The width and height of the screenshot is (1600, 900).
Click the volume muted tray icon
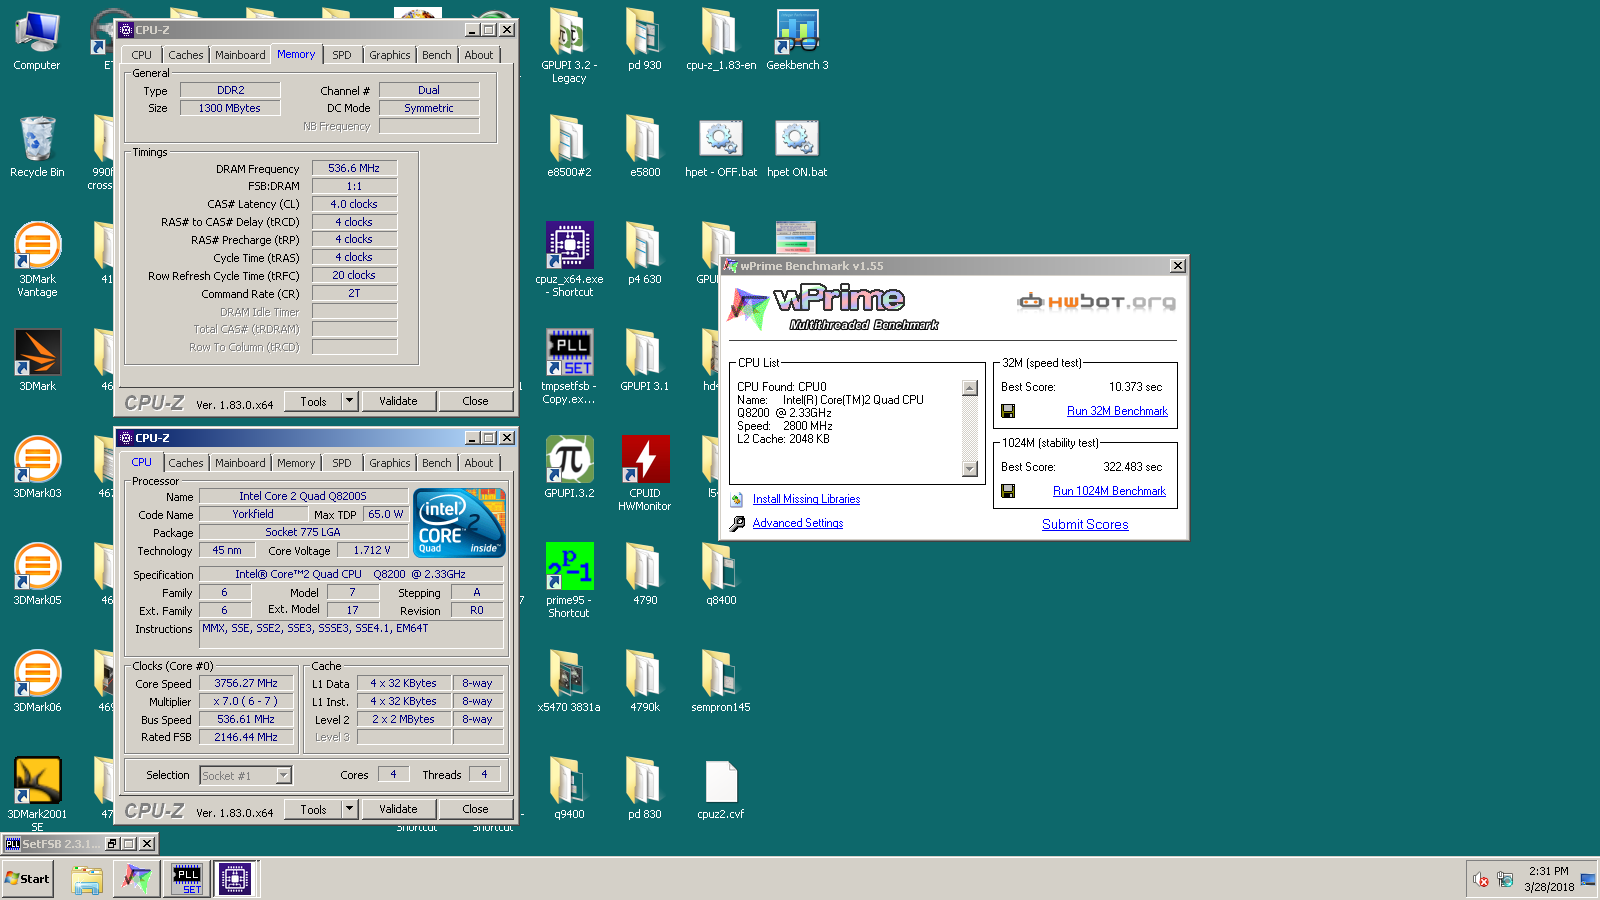point(1481,880)
